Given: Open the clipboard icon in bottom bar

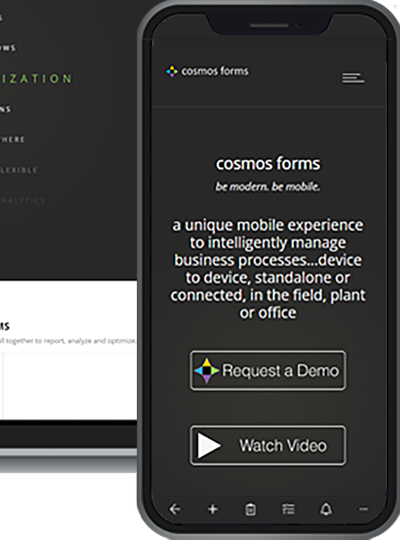Looking at the screenshot, I should click(x=250, y=509).
